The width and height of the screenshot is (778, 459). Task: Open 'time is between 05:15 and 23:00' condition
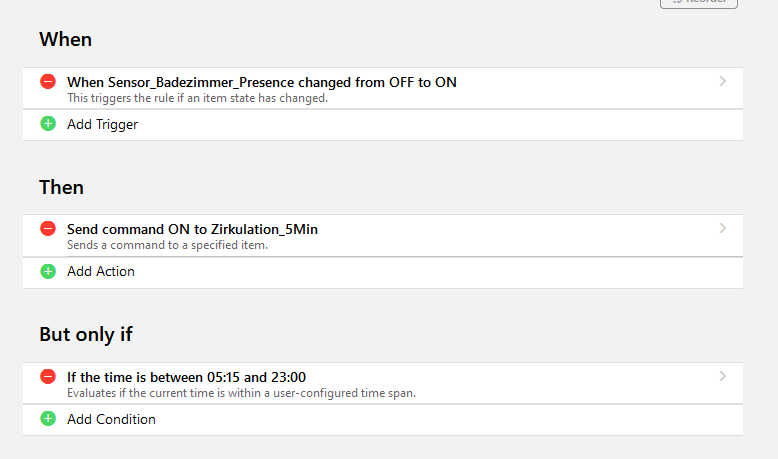[186, 377]
